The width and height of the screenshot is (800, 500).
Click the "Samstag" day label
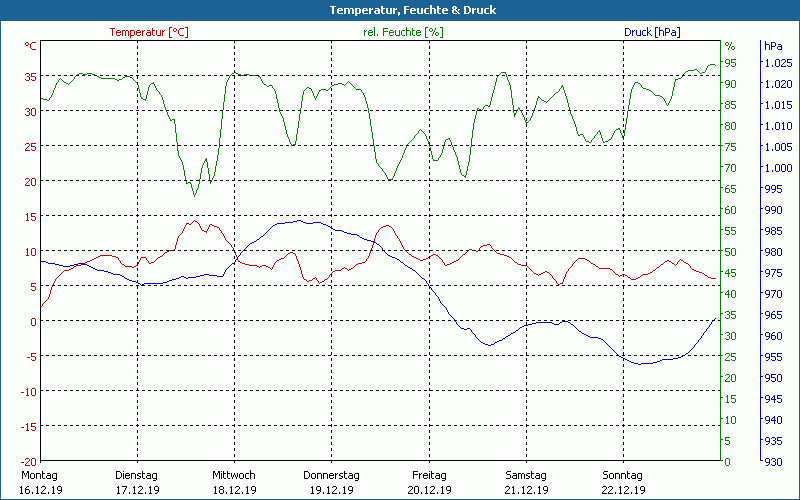point(526,475)
